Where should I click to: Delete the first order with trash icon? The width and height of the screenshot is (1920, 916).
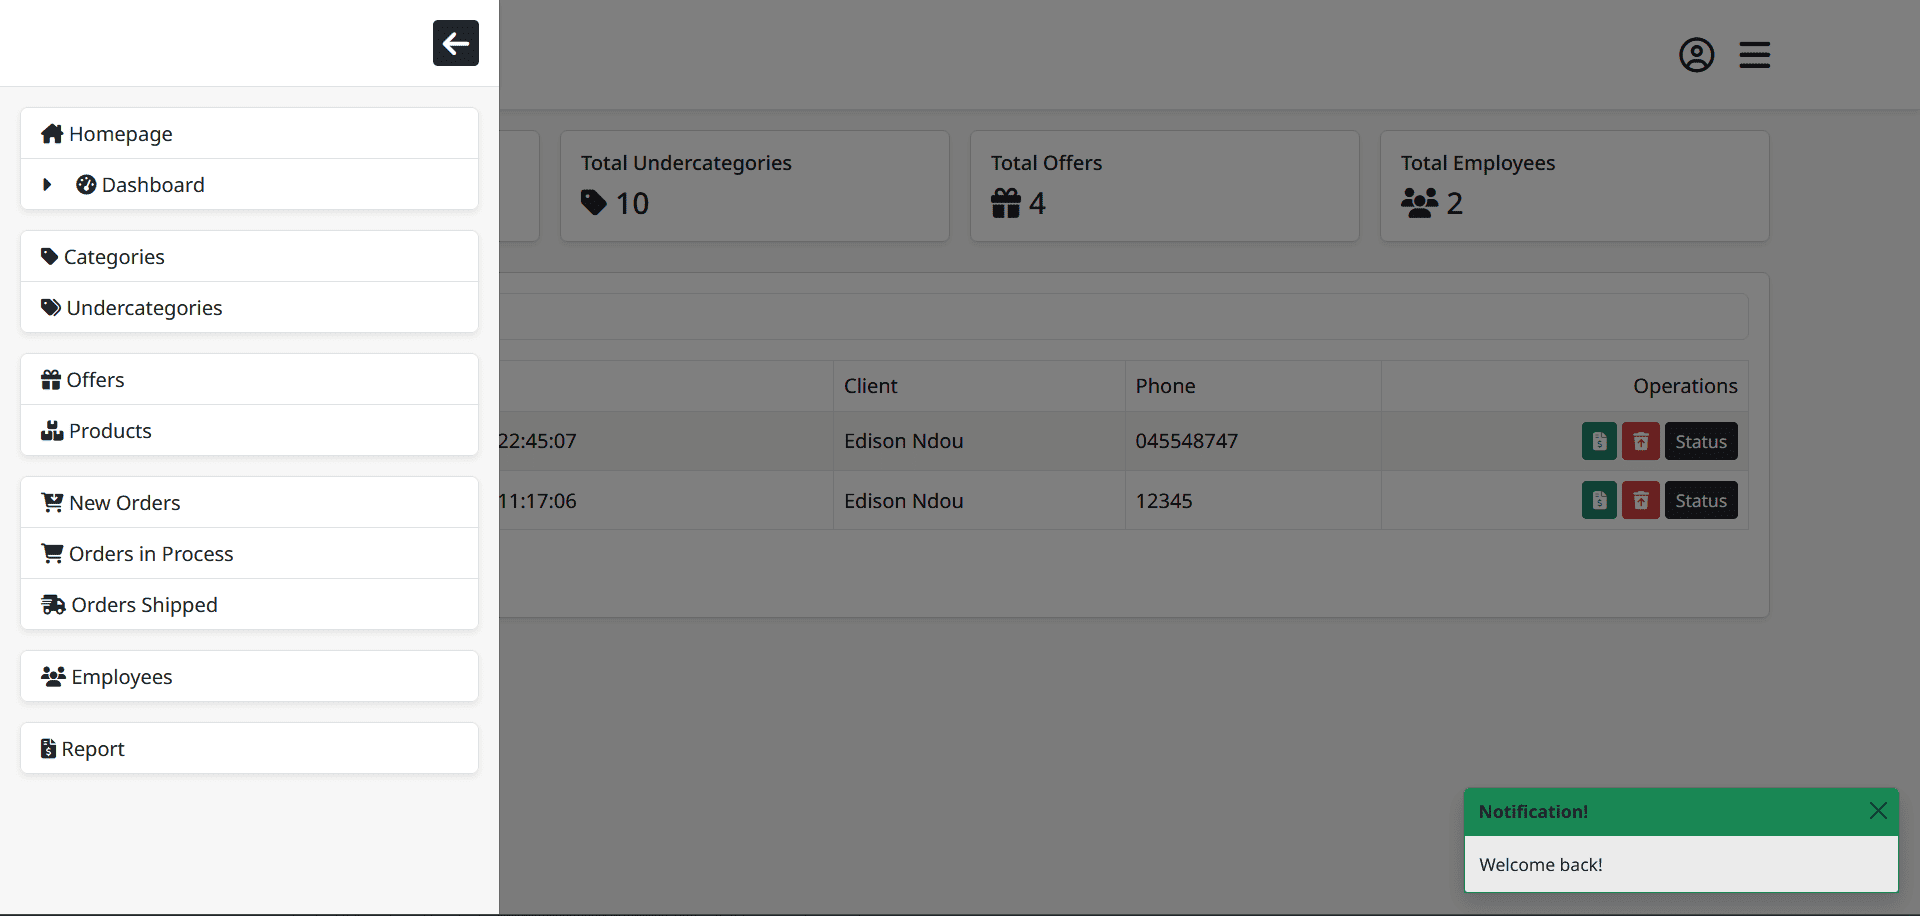(1640, 441)
